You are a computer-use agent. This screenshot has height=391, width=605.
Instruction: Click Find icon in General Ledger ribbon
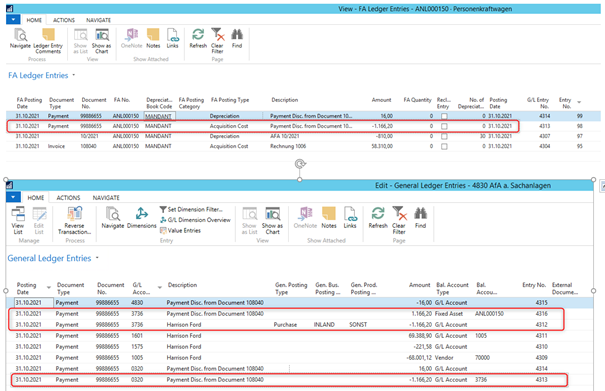(420, 218)
